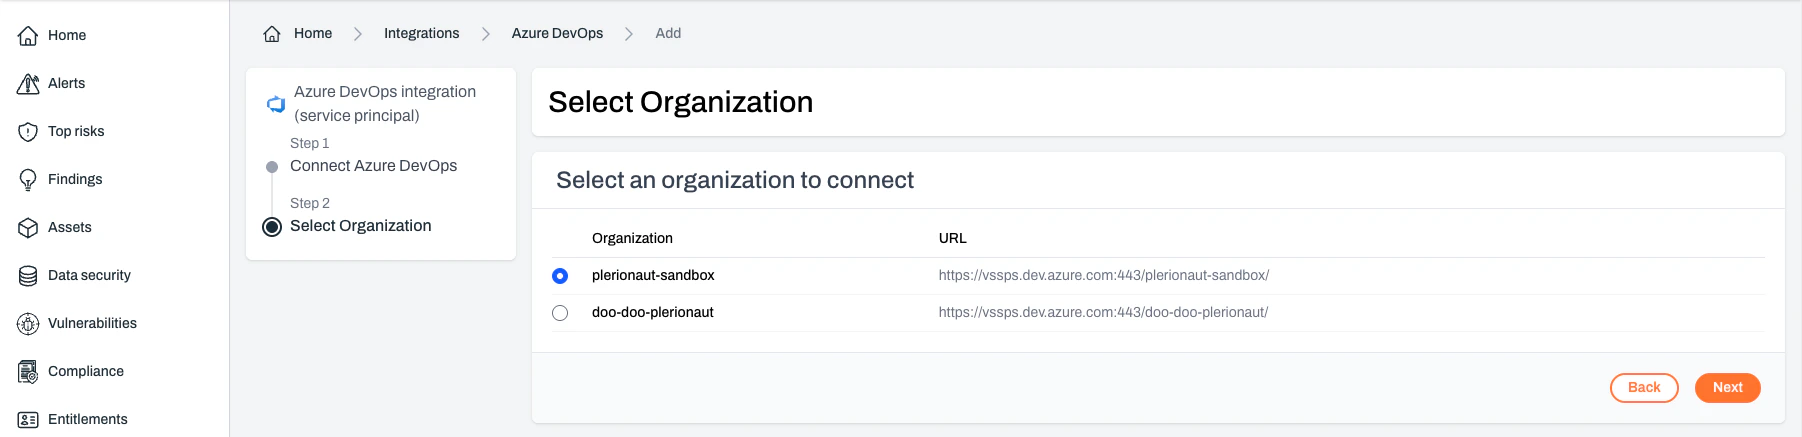Click the doo-doo-plerionaut URL text
1802x437 pixels.
coord(1103,312)
